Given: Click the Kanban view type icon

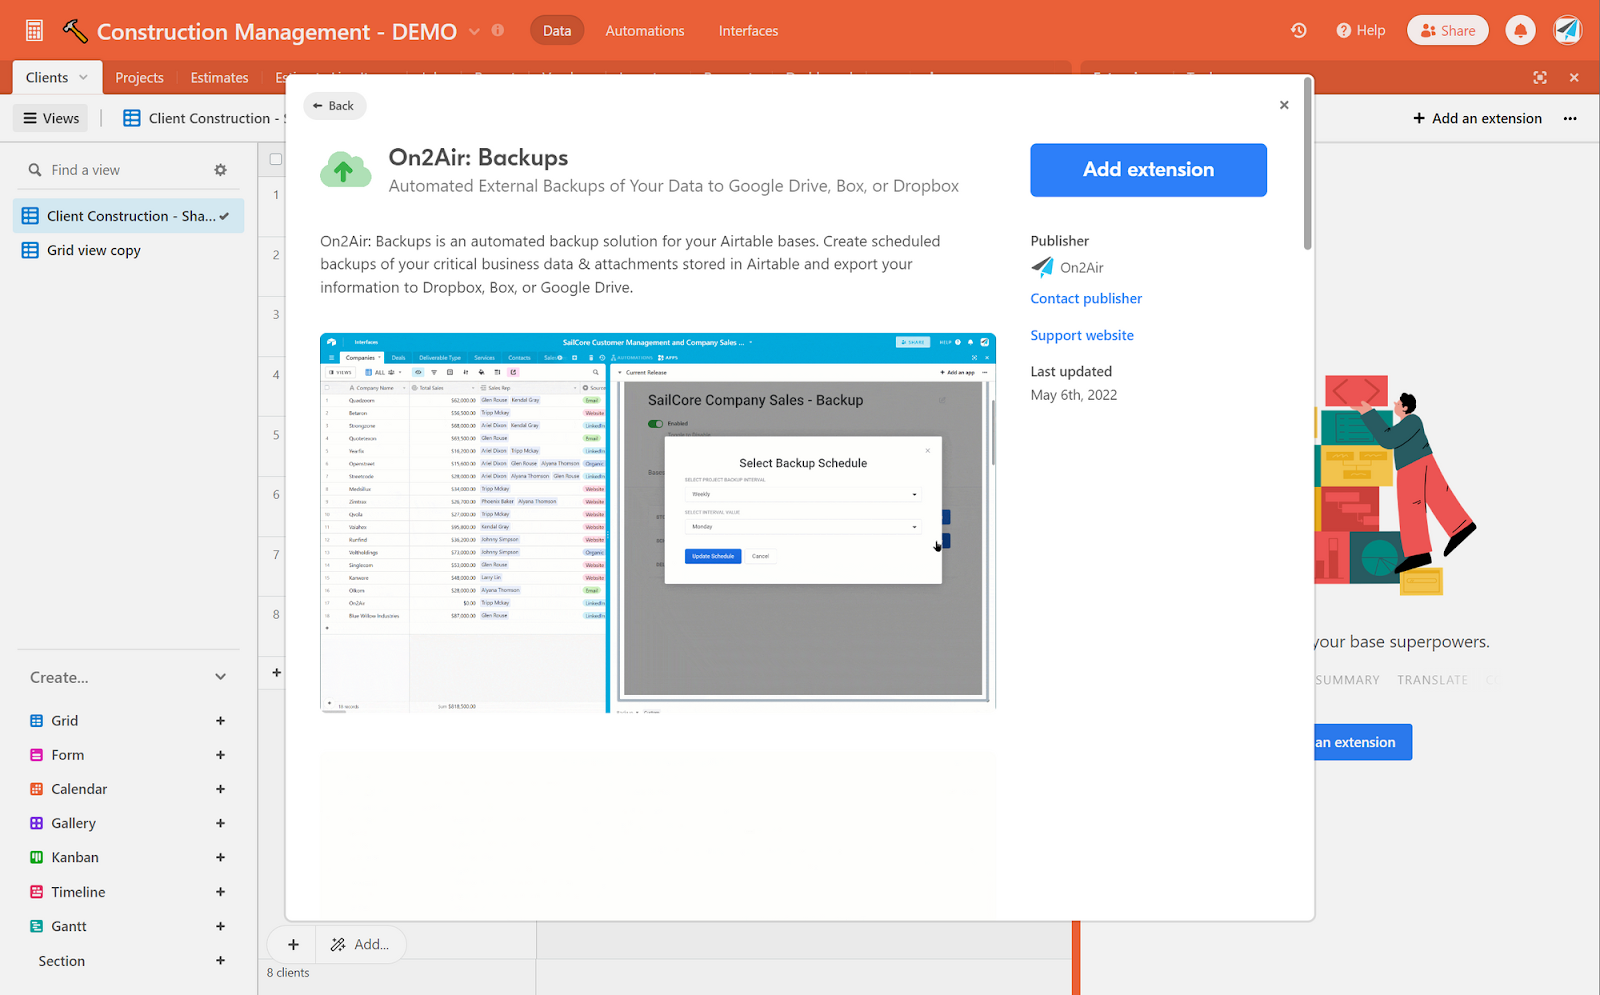Looking at the screenshot, I should pos(37,858).
